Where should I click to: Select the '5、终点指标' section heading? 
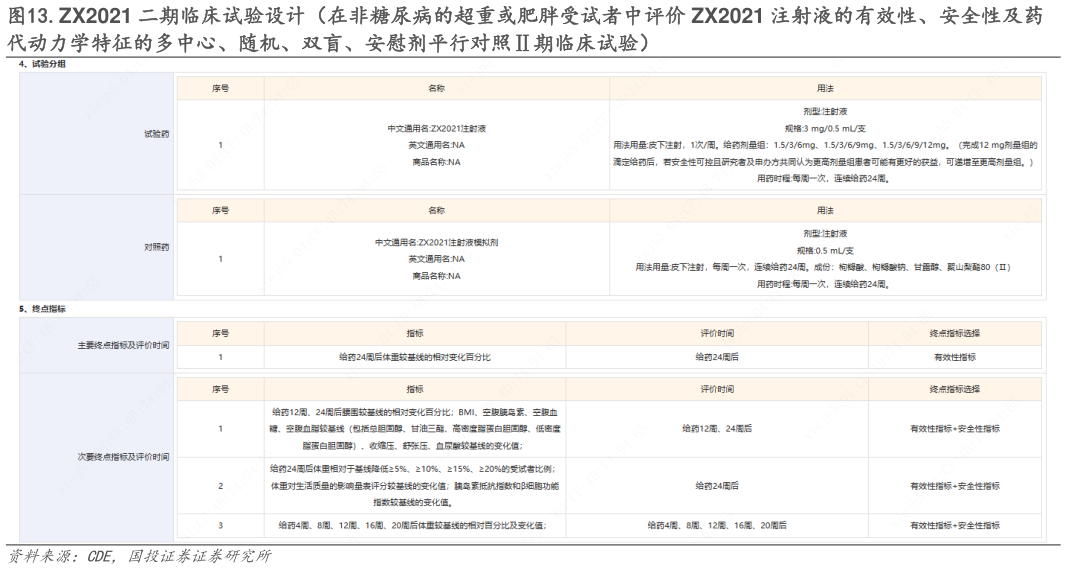(42, 309)
